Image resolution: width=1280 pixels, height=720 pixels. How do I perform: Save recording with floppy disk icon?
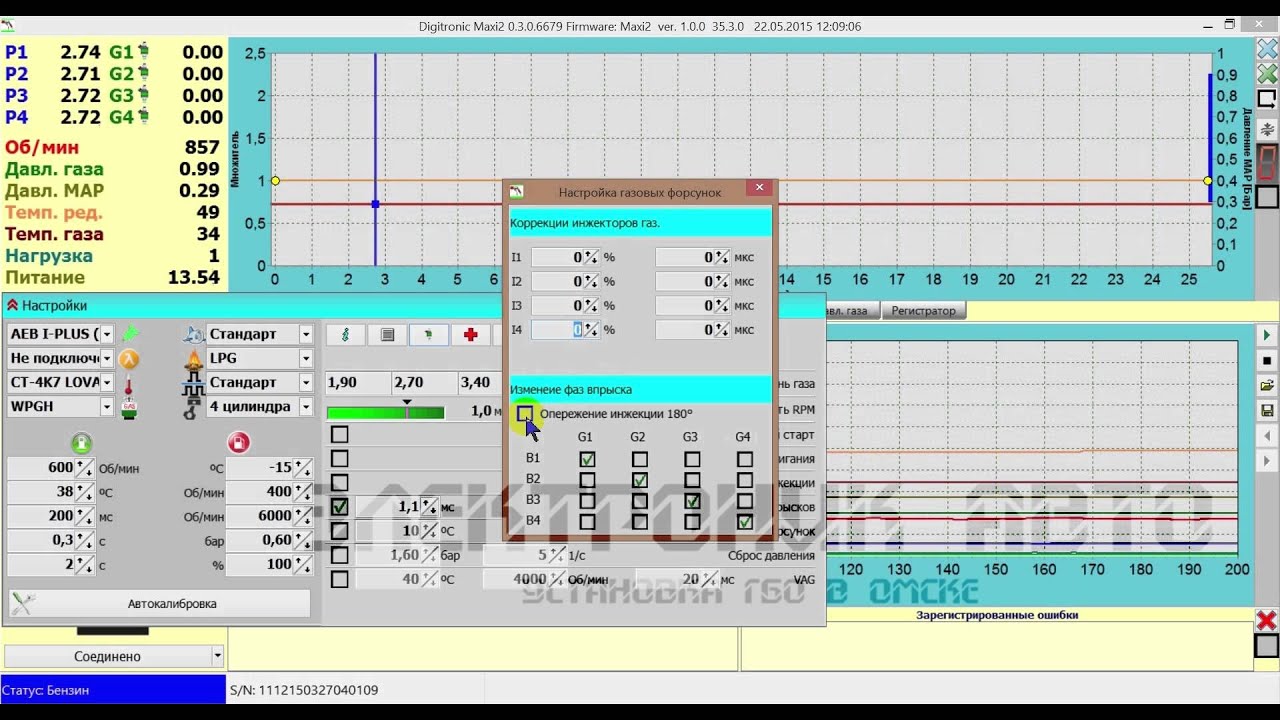pos(1267,410)
